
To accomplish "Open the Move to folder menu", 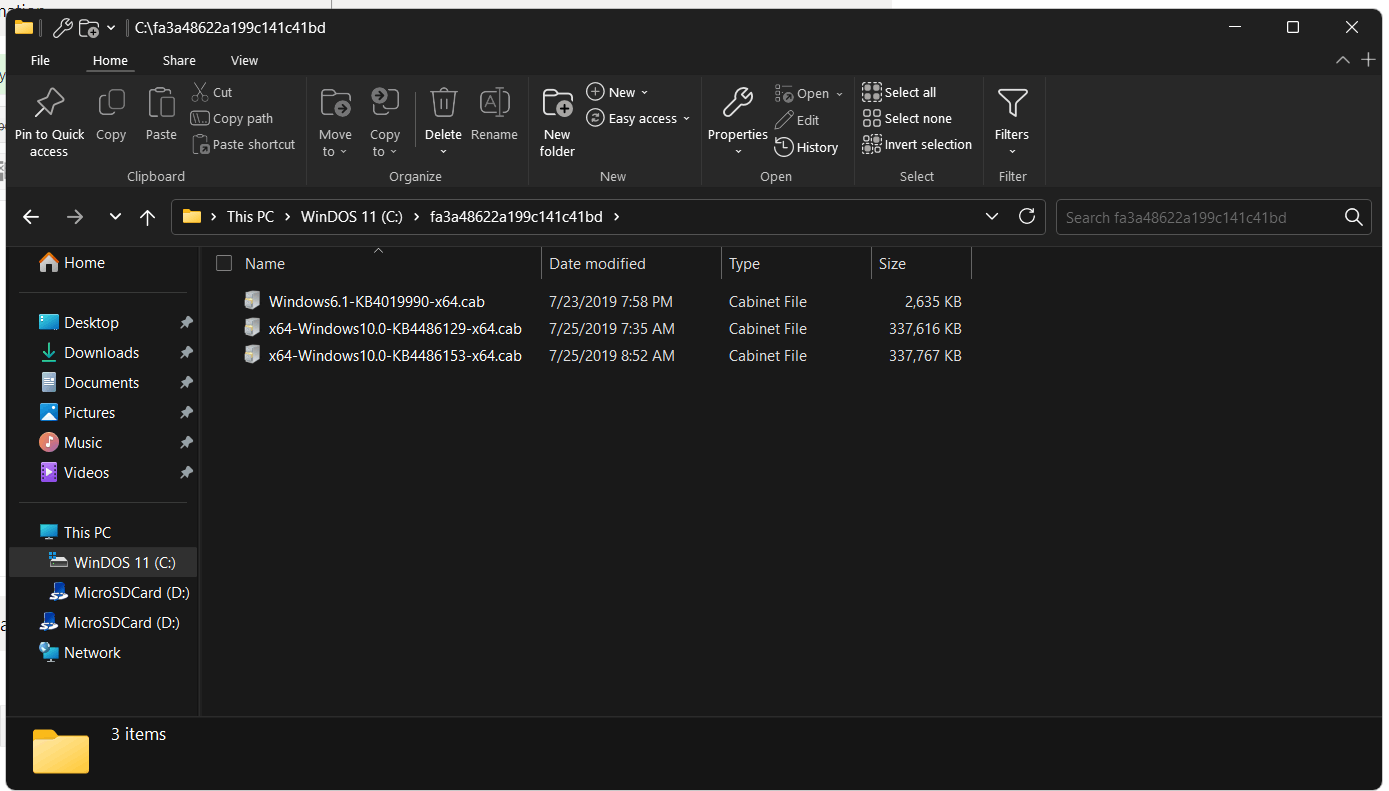I will [335, 122].
